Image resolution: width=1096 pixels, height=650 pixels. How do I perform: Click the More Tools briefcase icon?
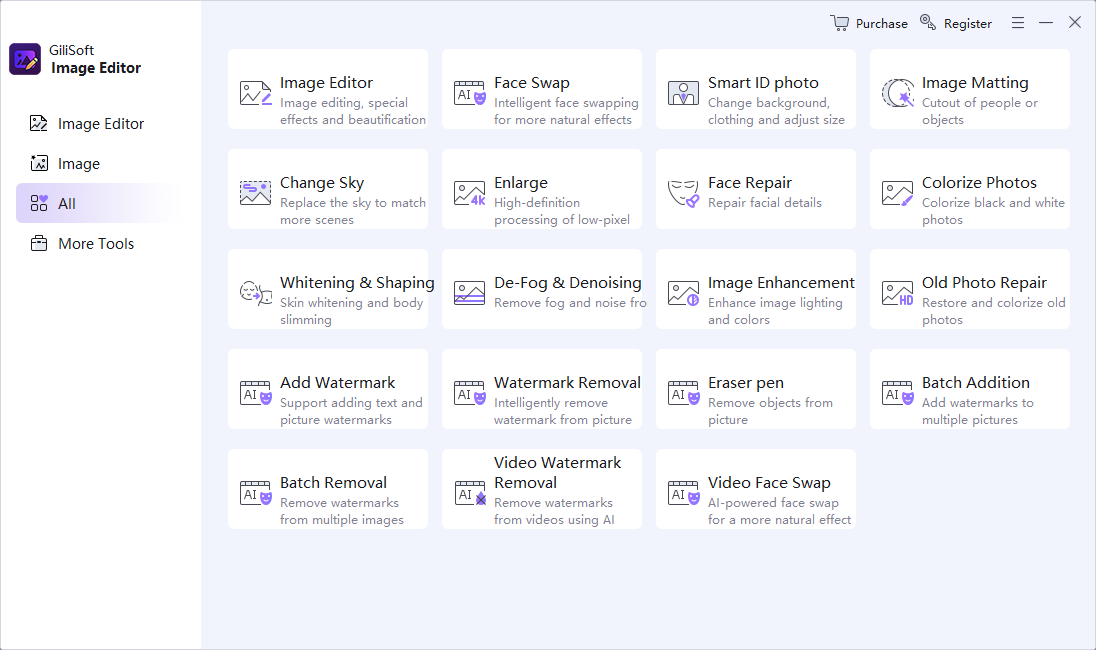coord(39,243)
